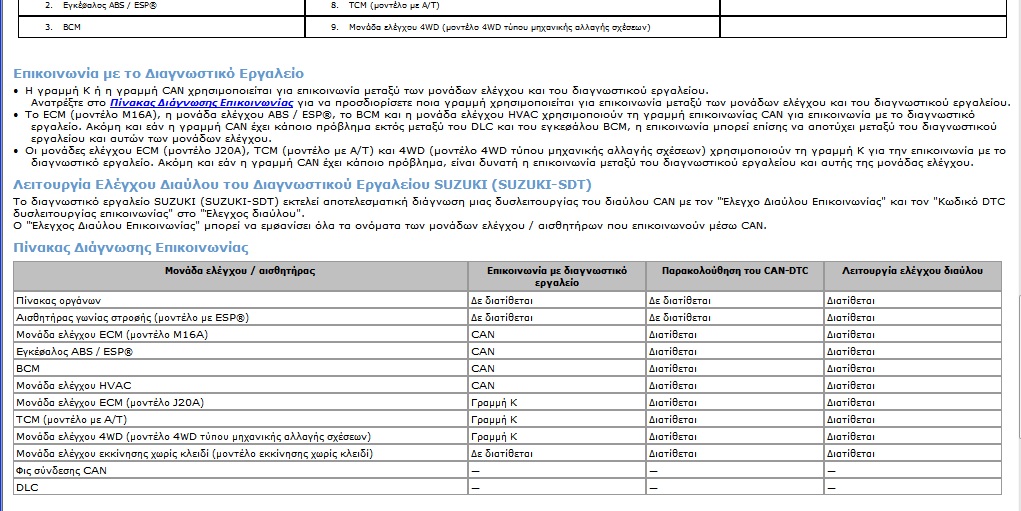Open the underlined Πίνακας Διάγνωσης Επικοινωνίας hyperlink

coord(201,103)
